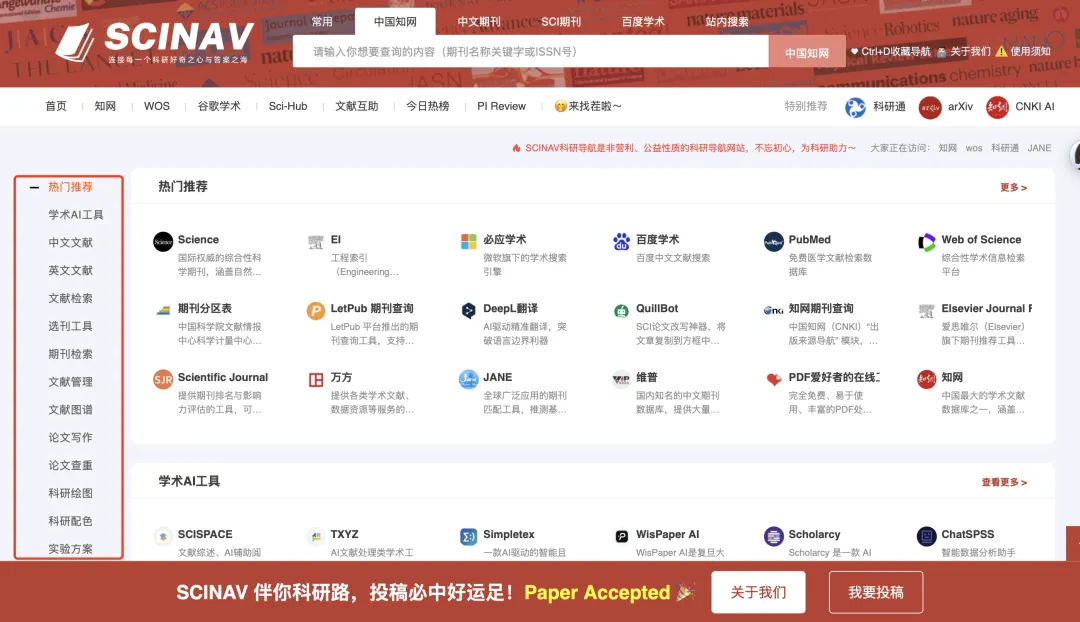The image size is (1080, 622).
Task: Open the Simpletex icon
Action: tap(468, 537)
